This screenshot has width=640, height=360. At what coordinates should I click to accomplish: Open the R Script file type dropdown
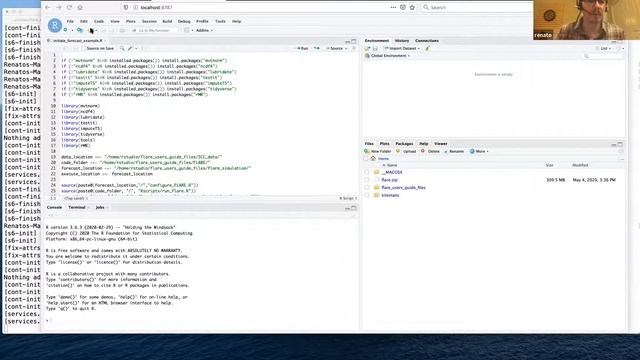[x=348, y=198]
